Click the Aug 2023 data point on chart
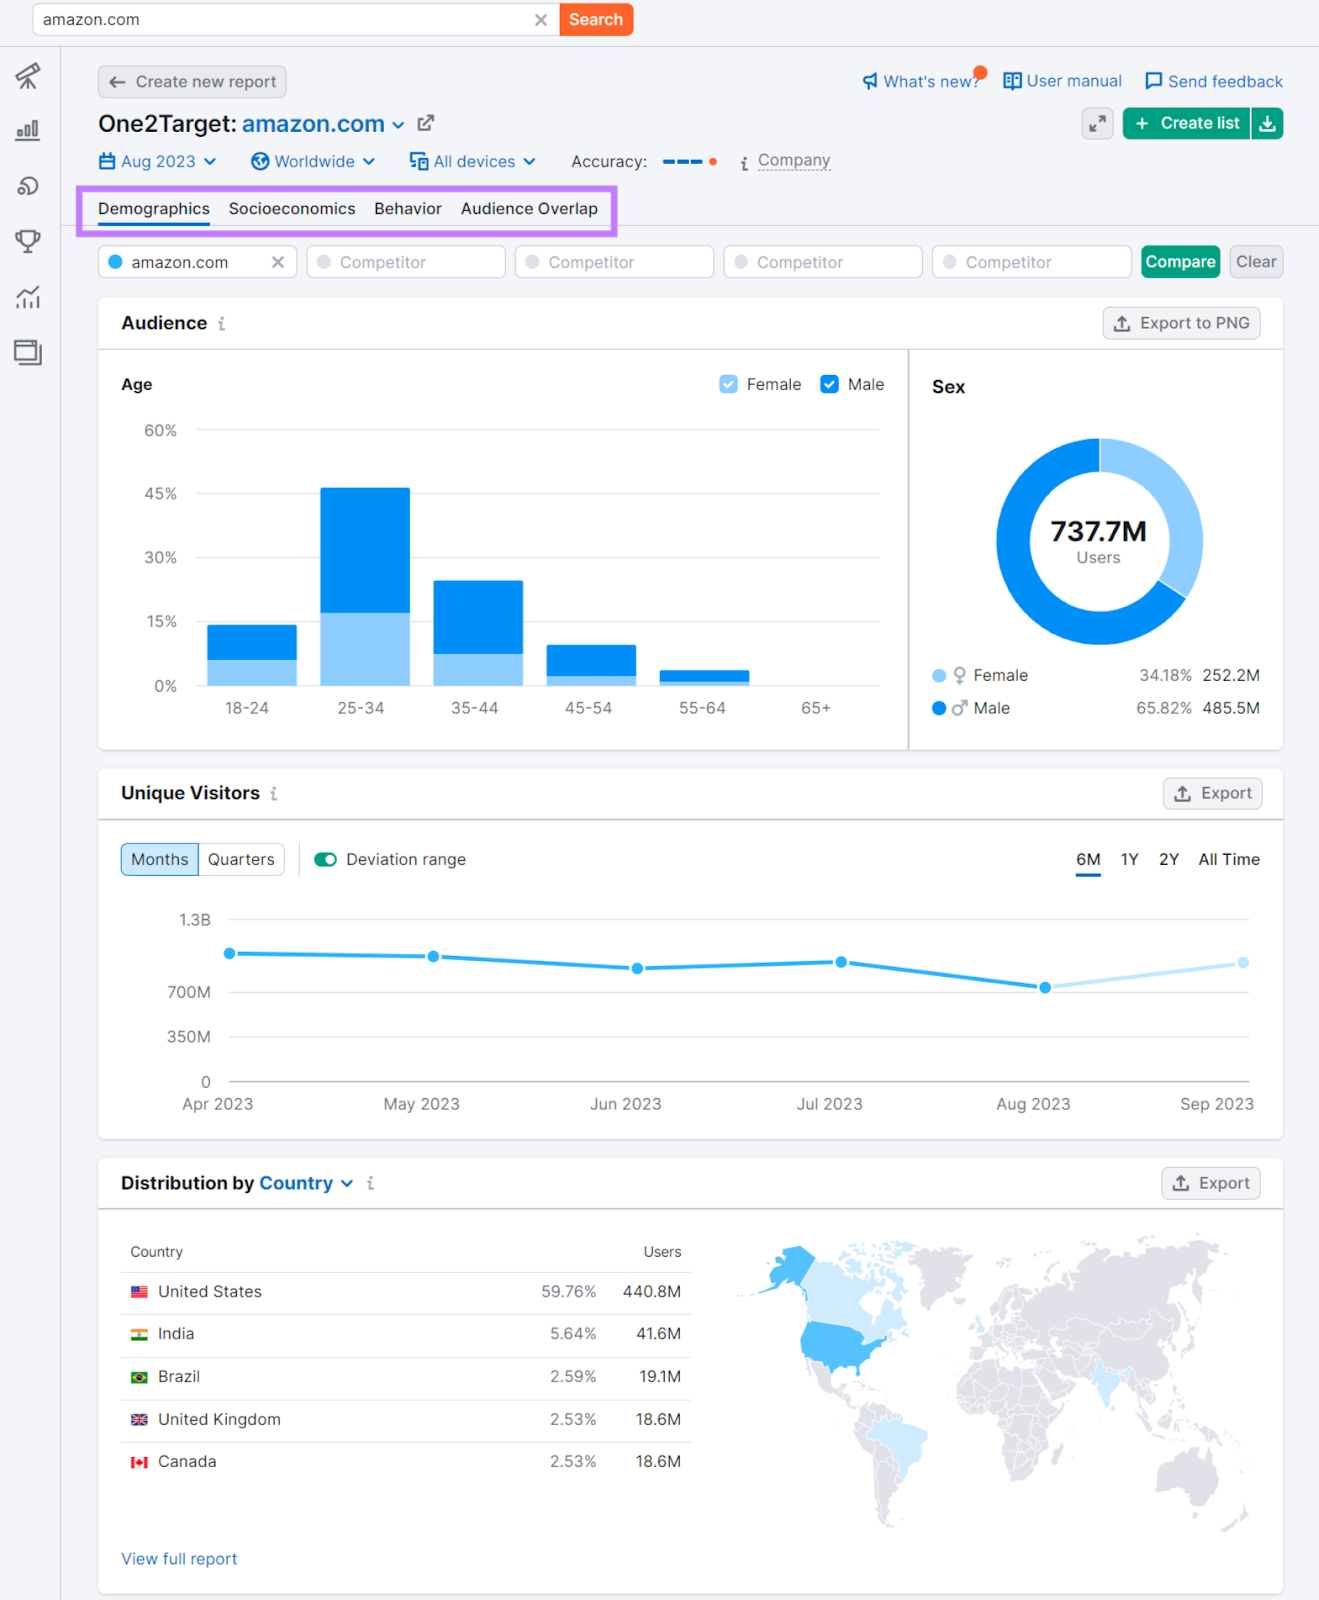Screen dimensions: 1319x1600 pos(1045,988)
